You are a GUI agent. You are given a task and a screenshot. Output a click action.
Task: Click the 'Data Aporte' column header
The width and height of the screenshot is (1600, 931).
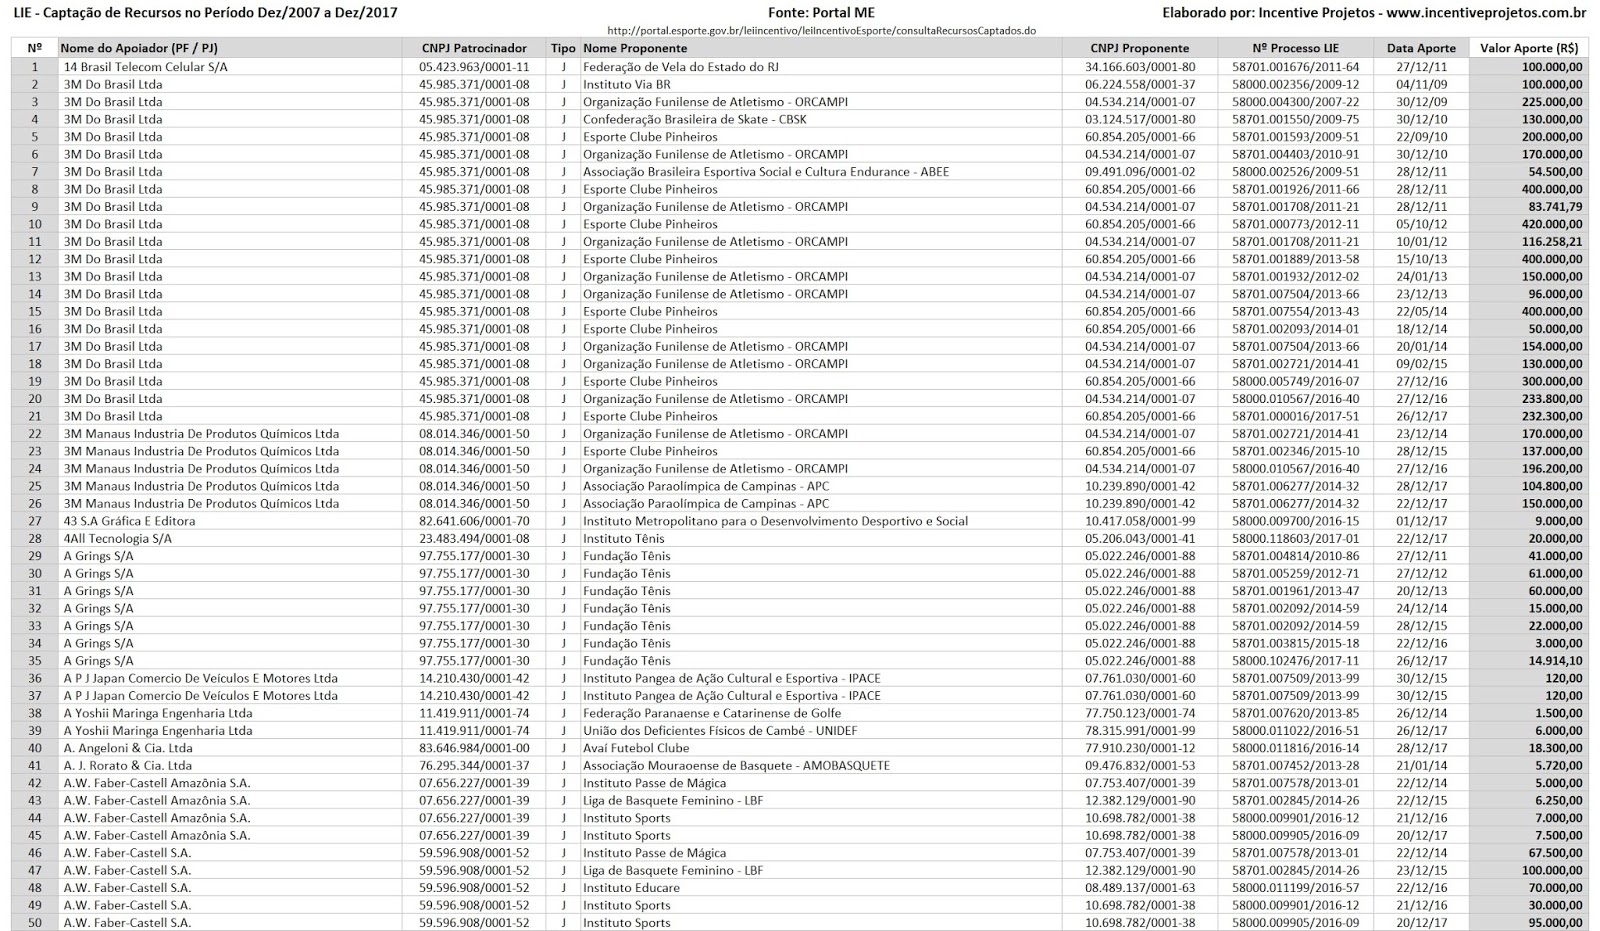(1421, 48)
